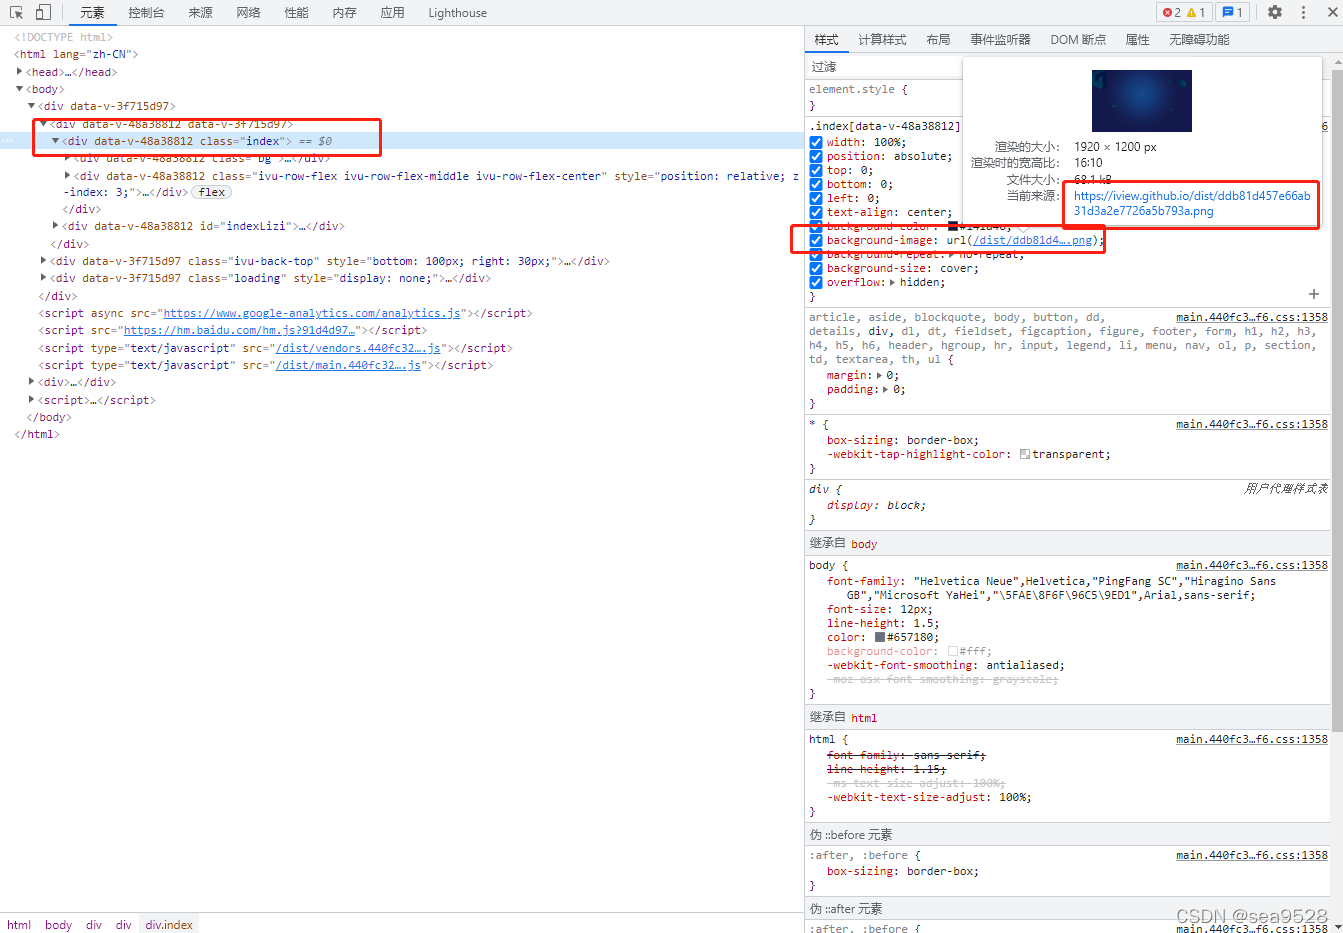Open the blue issues counter badge
1343x933 pixels.
1232,12
